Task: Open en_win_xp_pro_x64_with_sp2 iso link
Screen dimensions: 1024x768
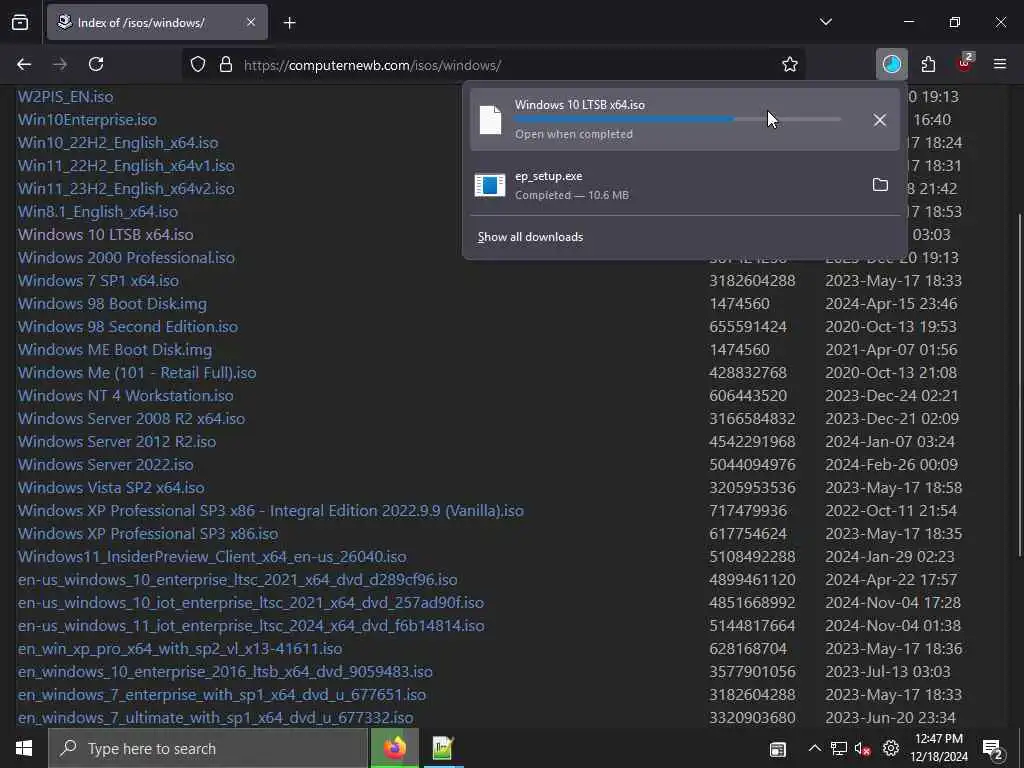Action: (x=180, y=648)
